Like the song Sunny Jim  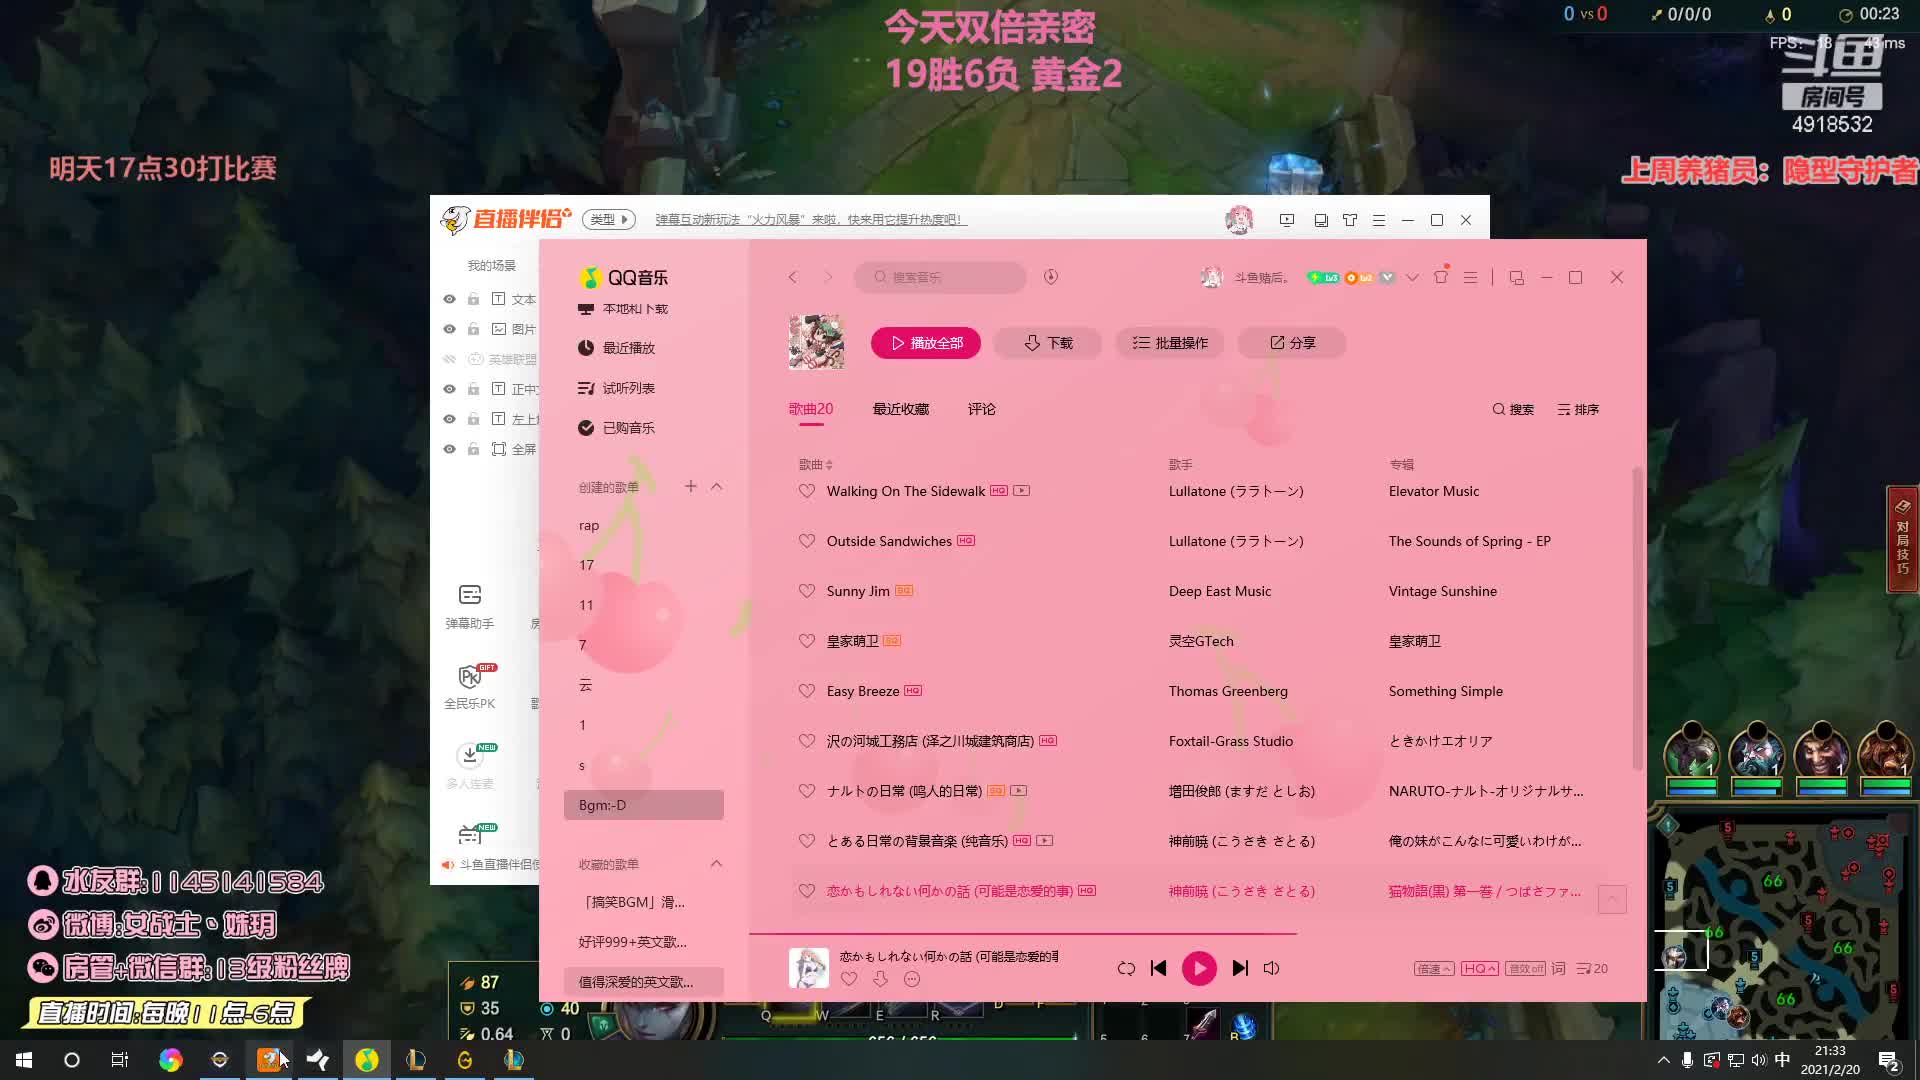click(807, 591)
